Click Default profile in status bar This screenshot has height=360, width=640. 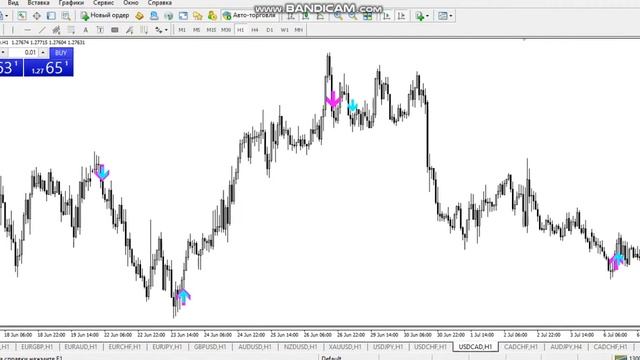click(x=331, y=358)
